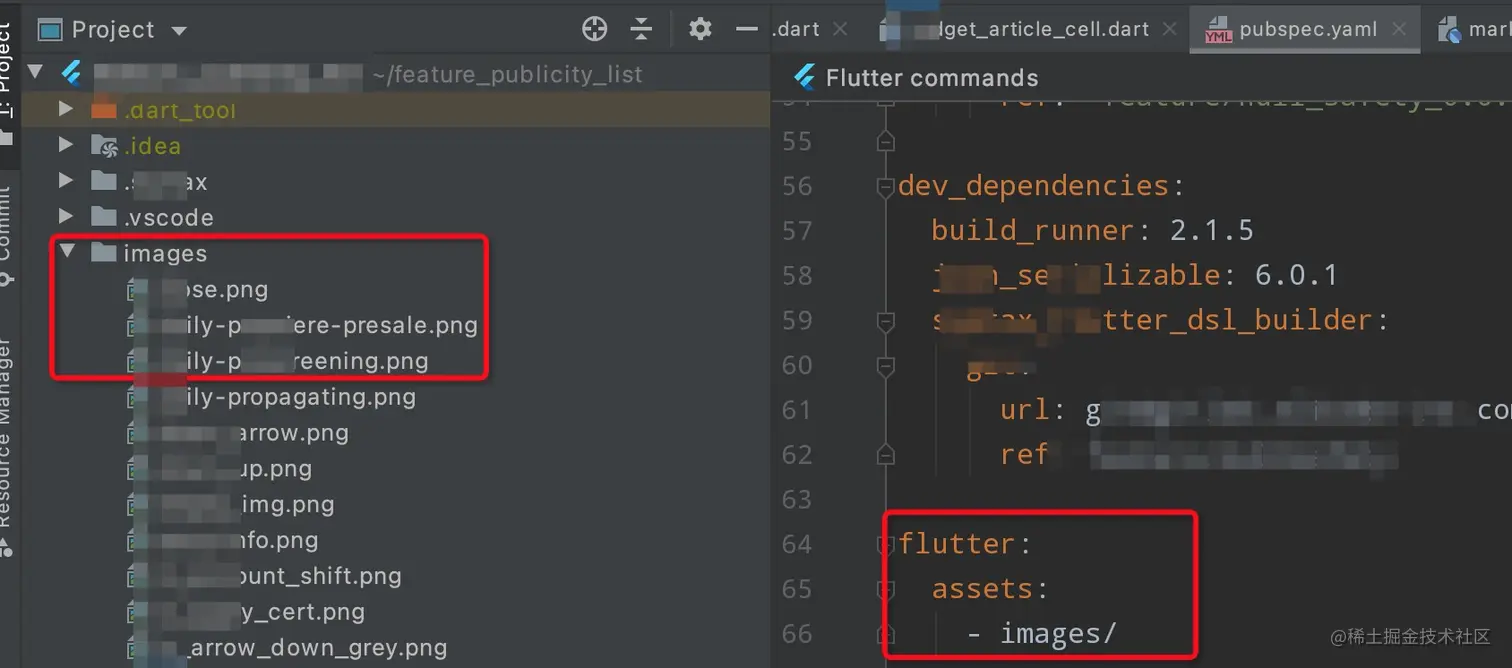Close the first .dart tab

point(840,30)
